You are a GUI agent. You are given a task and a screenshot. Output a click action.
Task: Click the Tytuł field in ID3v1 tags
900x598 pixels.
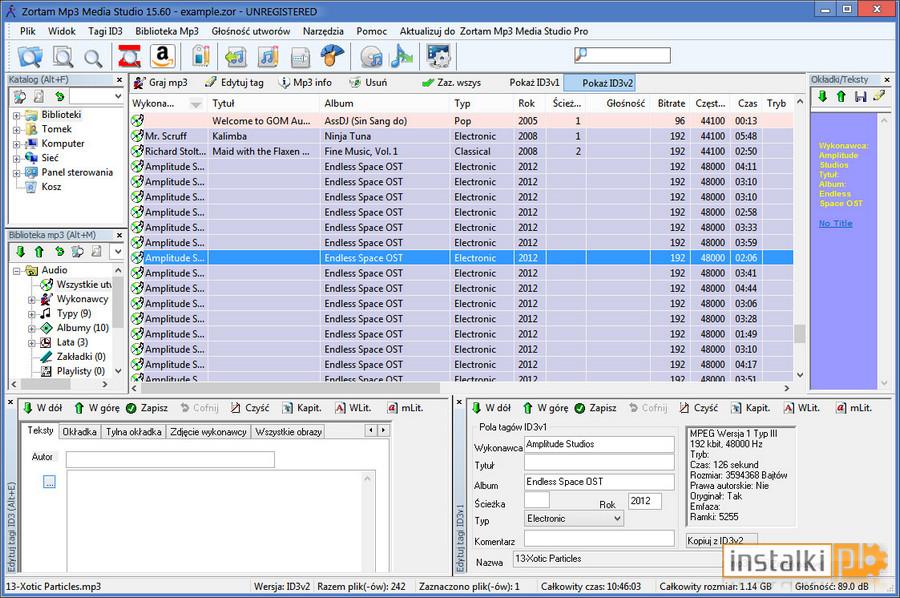pos(599,463)
